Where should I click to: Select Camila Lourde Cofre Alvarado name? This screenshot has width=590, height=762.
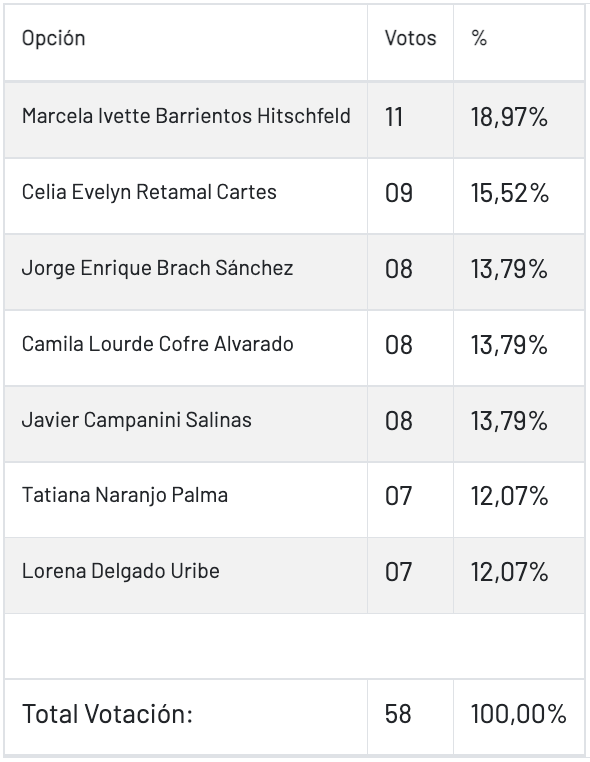157,344
